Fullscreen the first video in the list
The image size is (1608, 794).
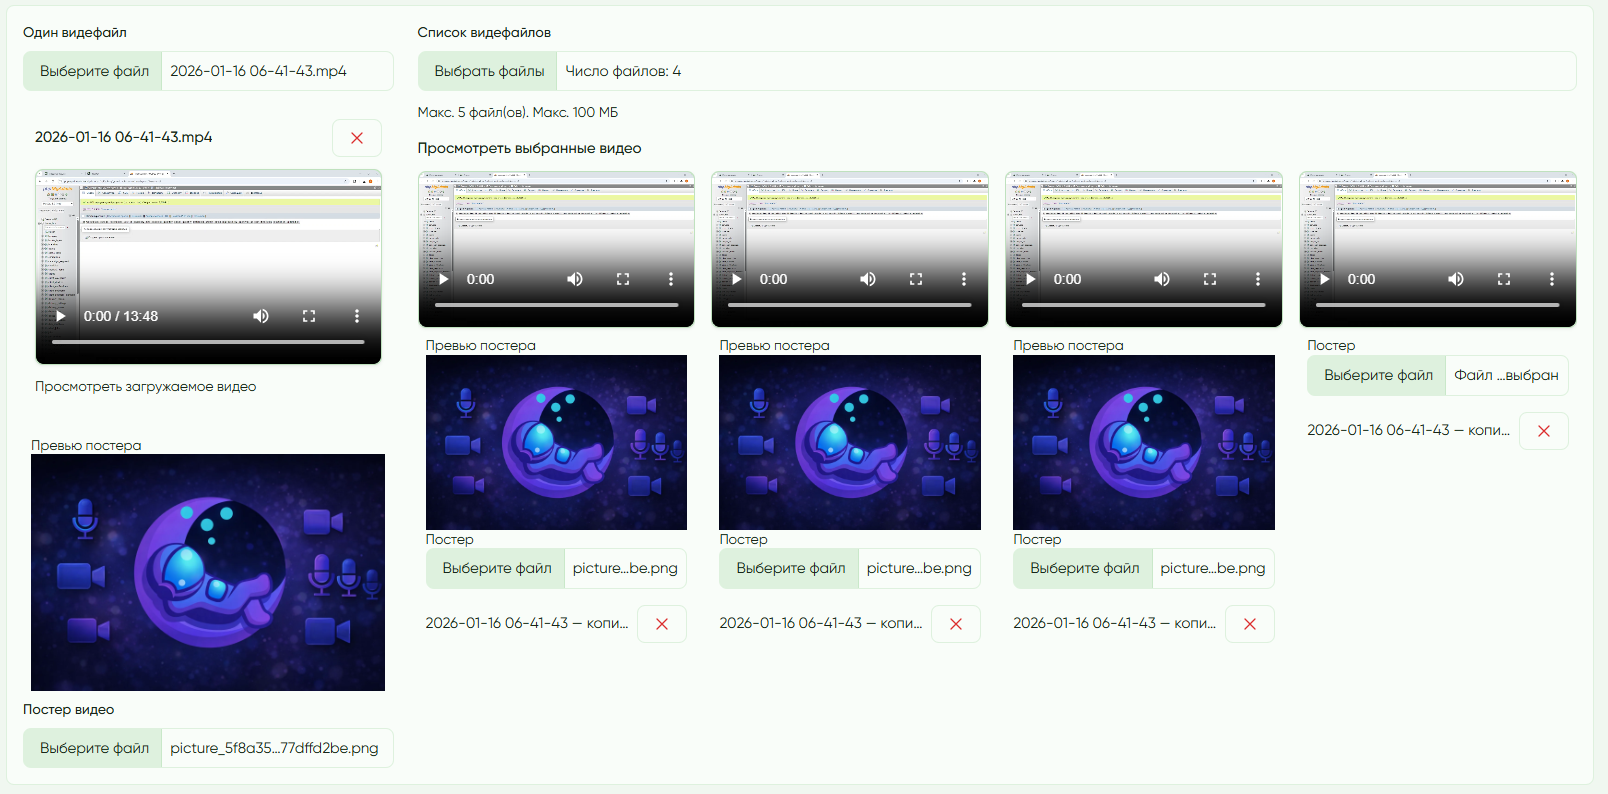coord(623,279)
